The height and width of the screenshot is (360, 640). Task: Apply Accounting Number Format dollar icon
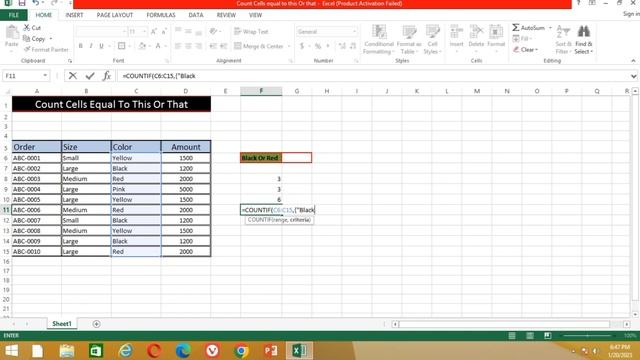(x=302, y=46)
